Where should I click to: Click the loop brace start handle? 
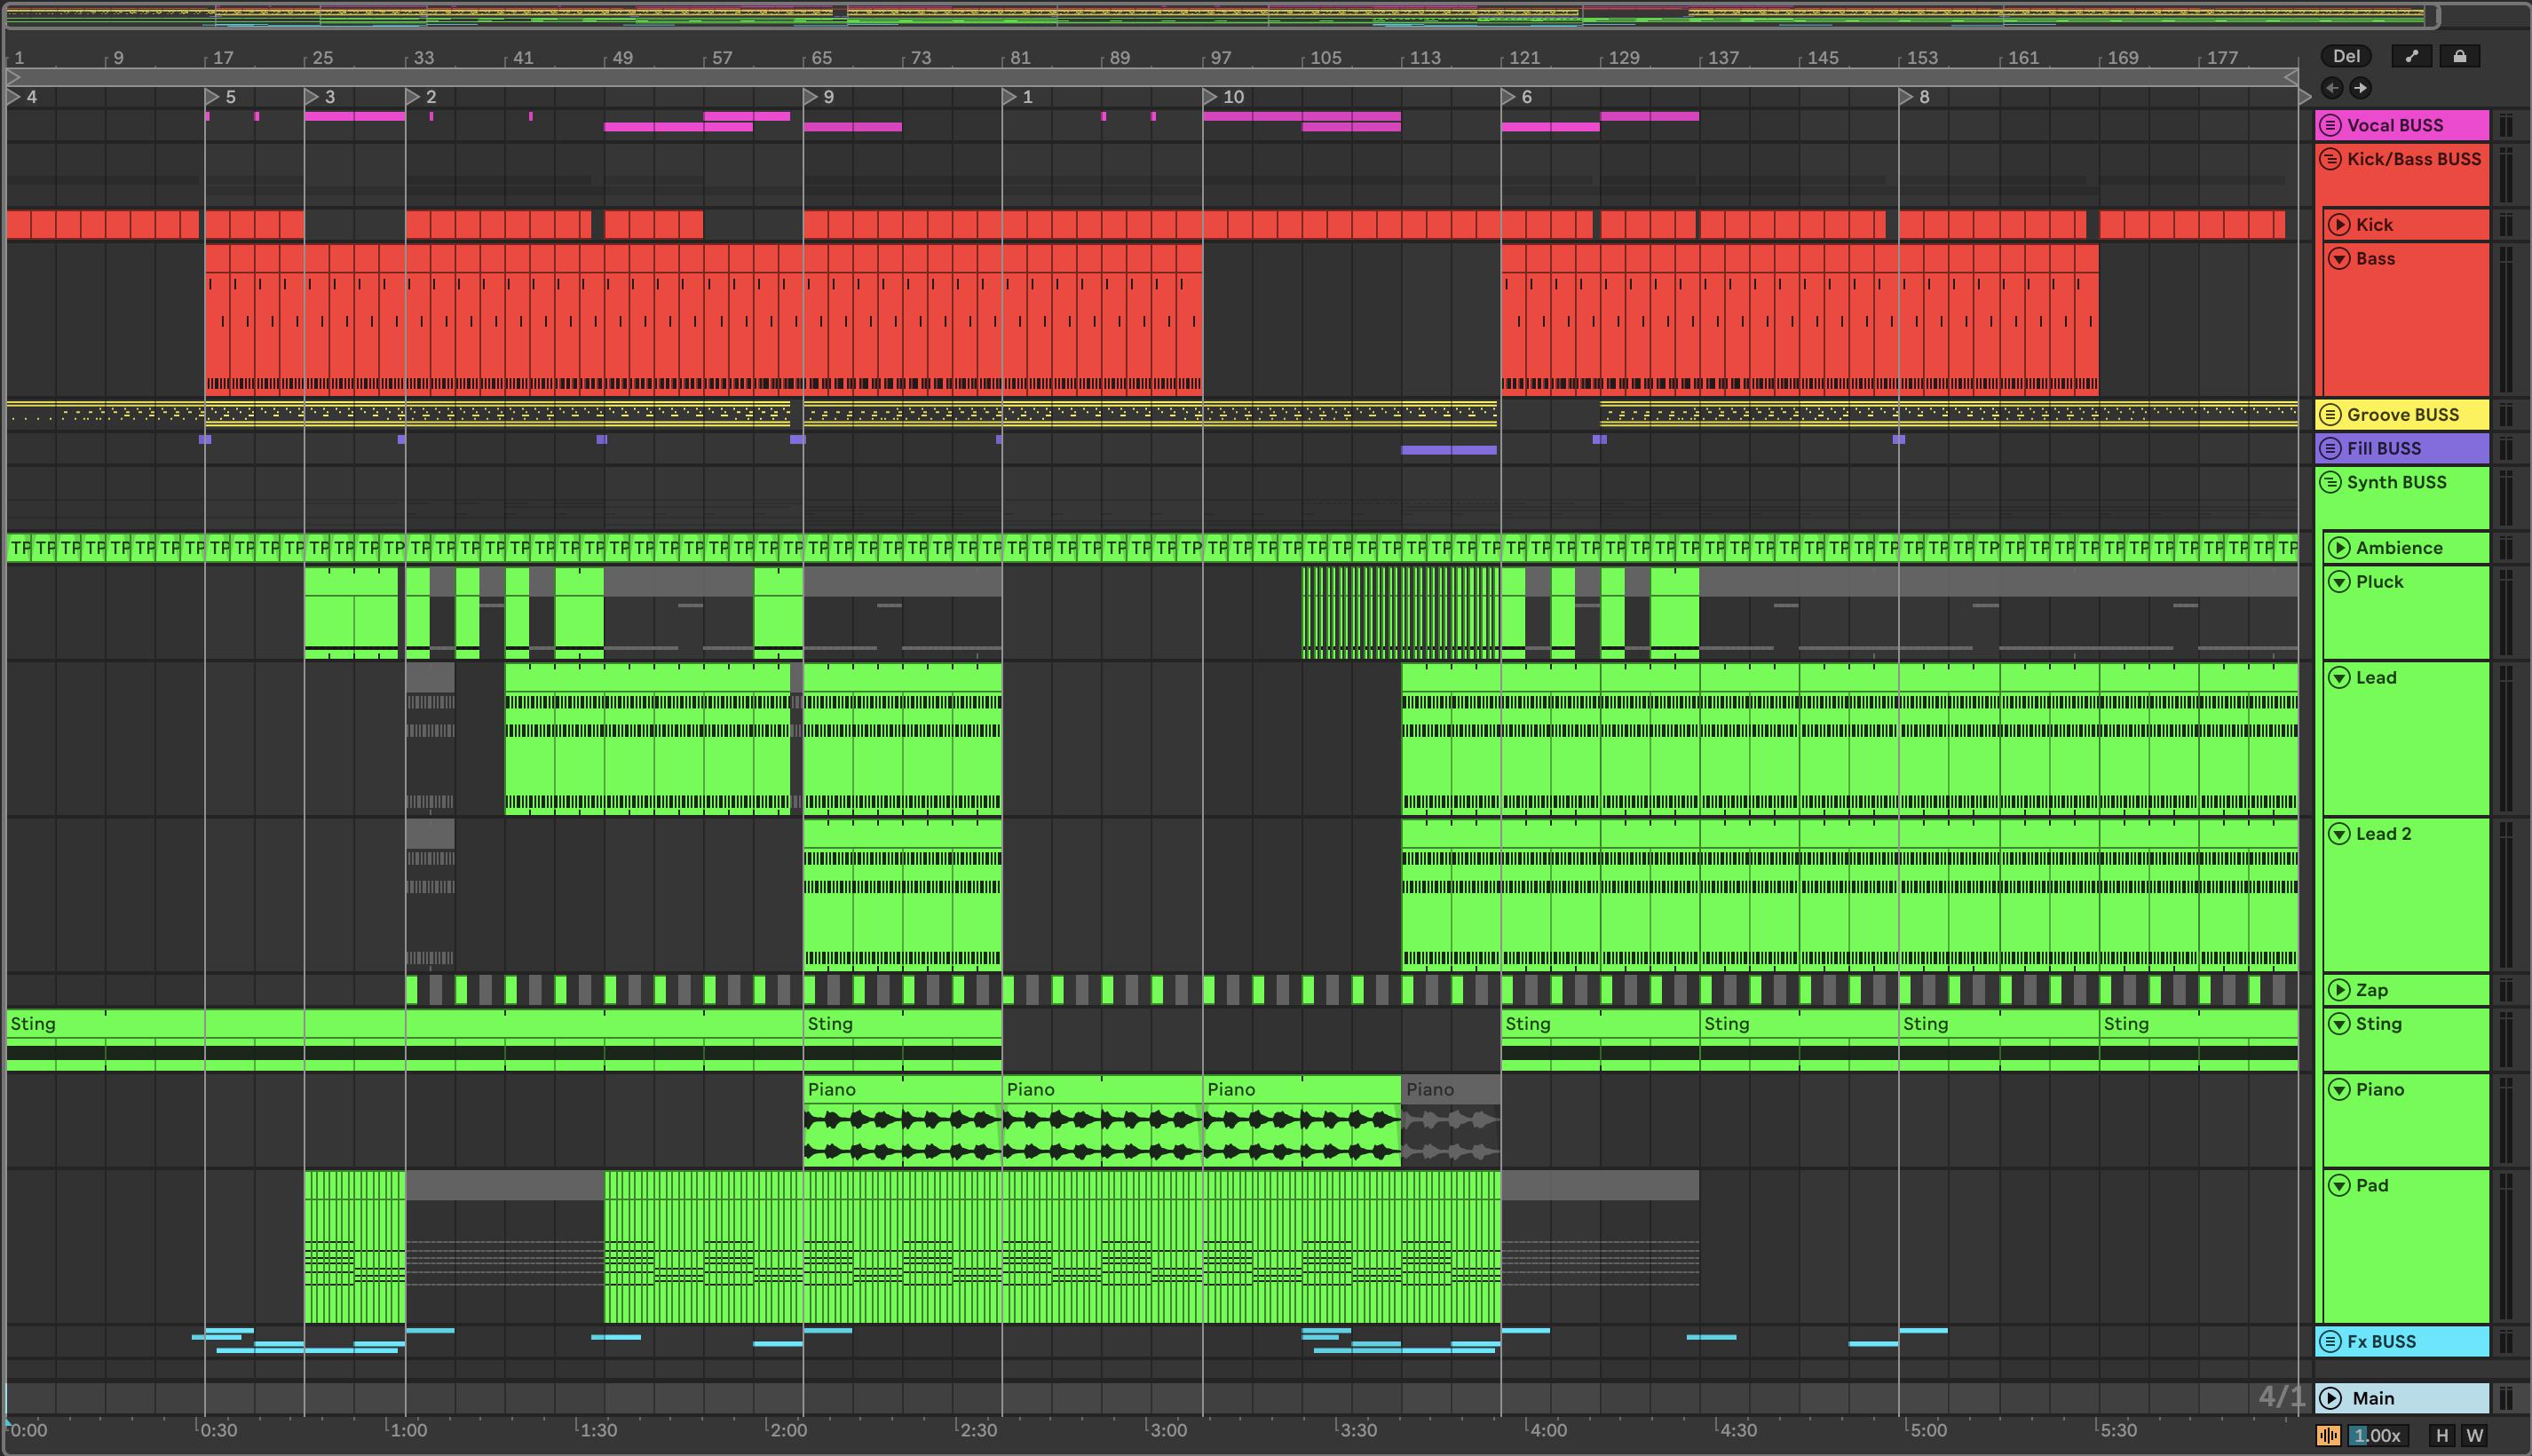(13, 76)
